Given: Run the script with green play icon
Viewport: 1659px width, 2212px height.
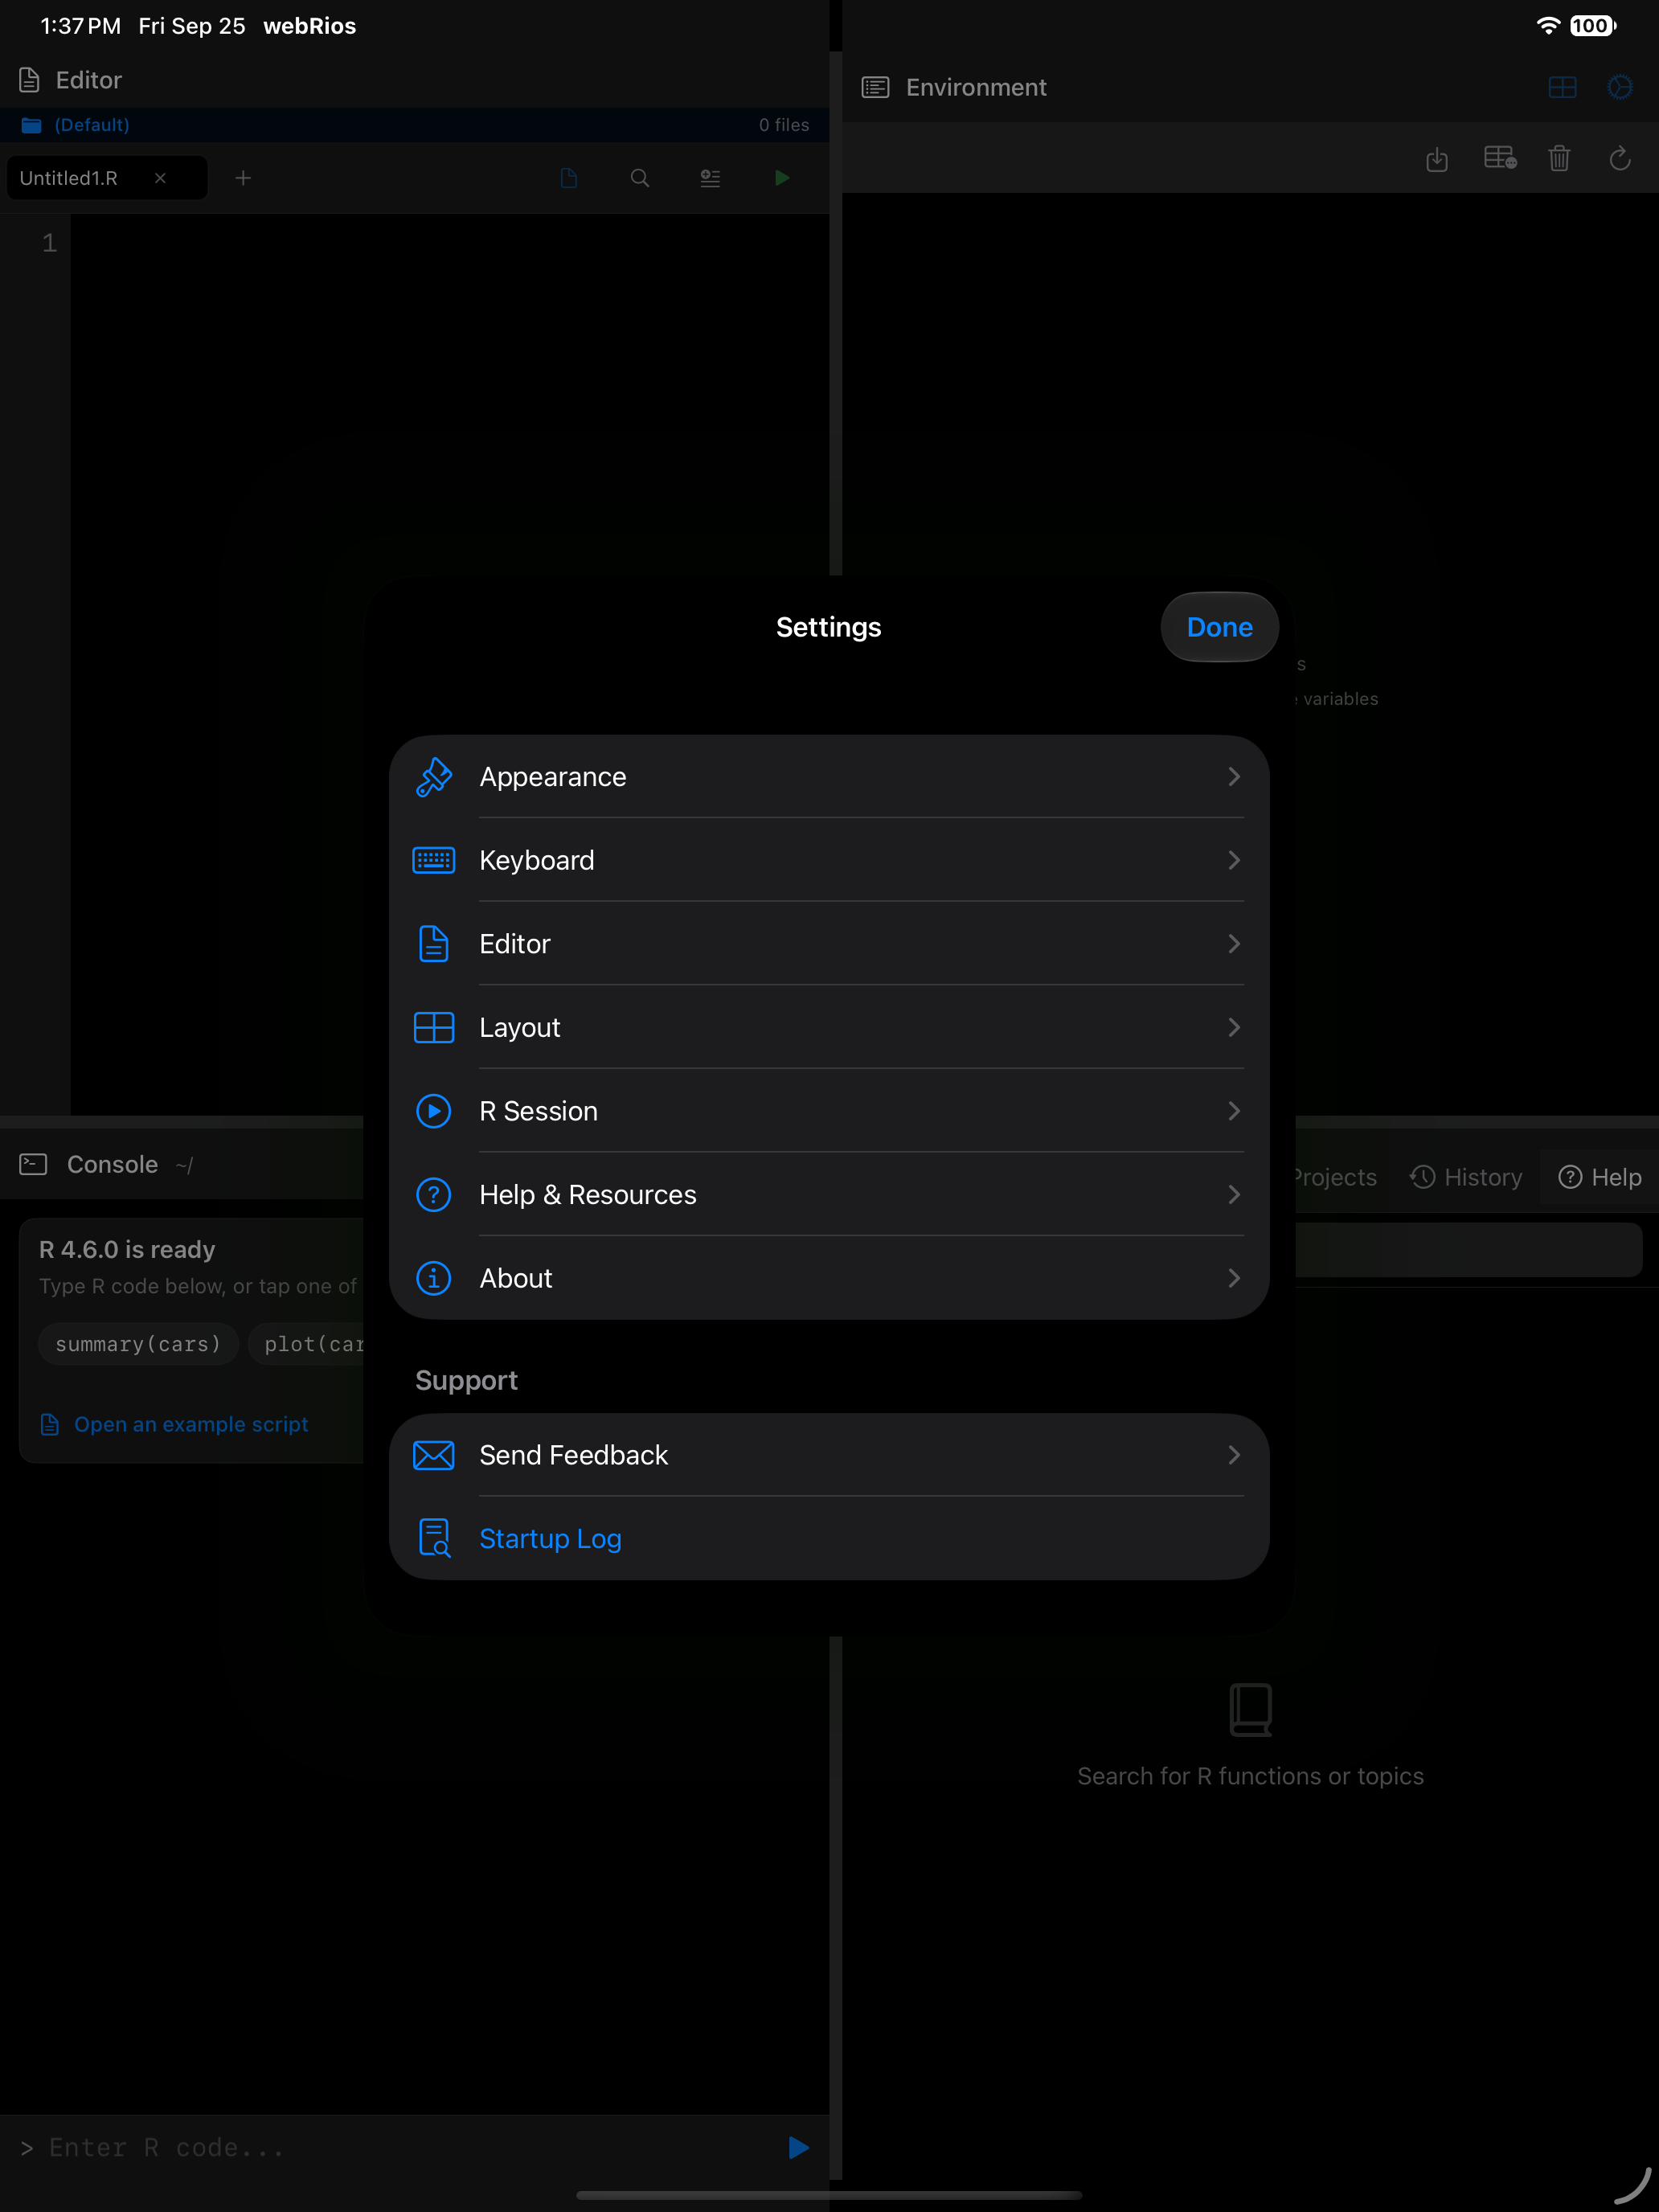Looking at the screenshot, I should pos(782,178).
